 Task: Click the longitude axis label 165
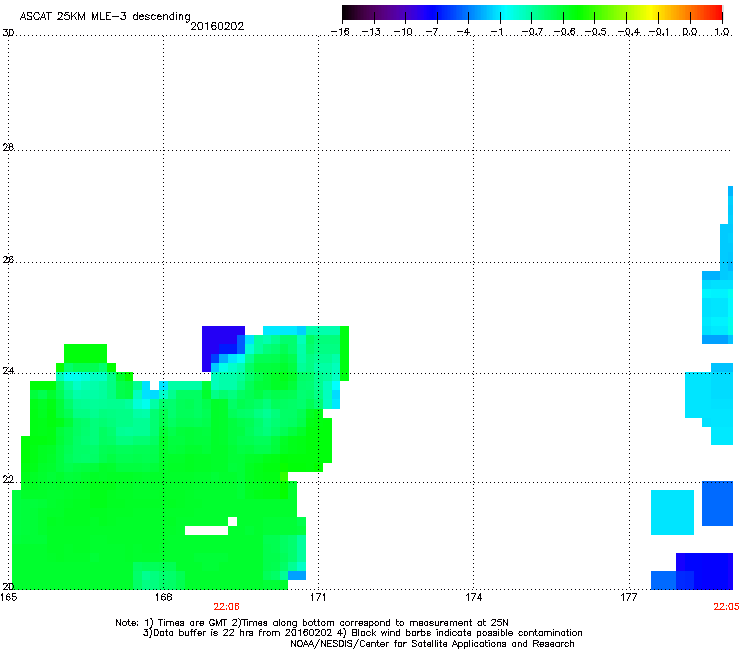coord(8,597)
